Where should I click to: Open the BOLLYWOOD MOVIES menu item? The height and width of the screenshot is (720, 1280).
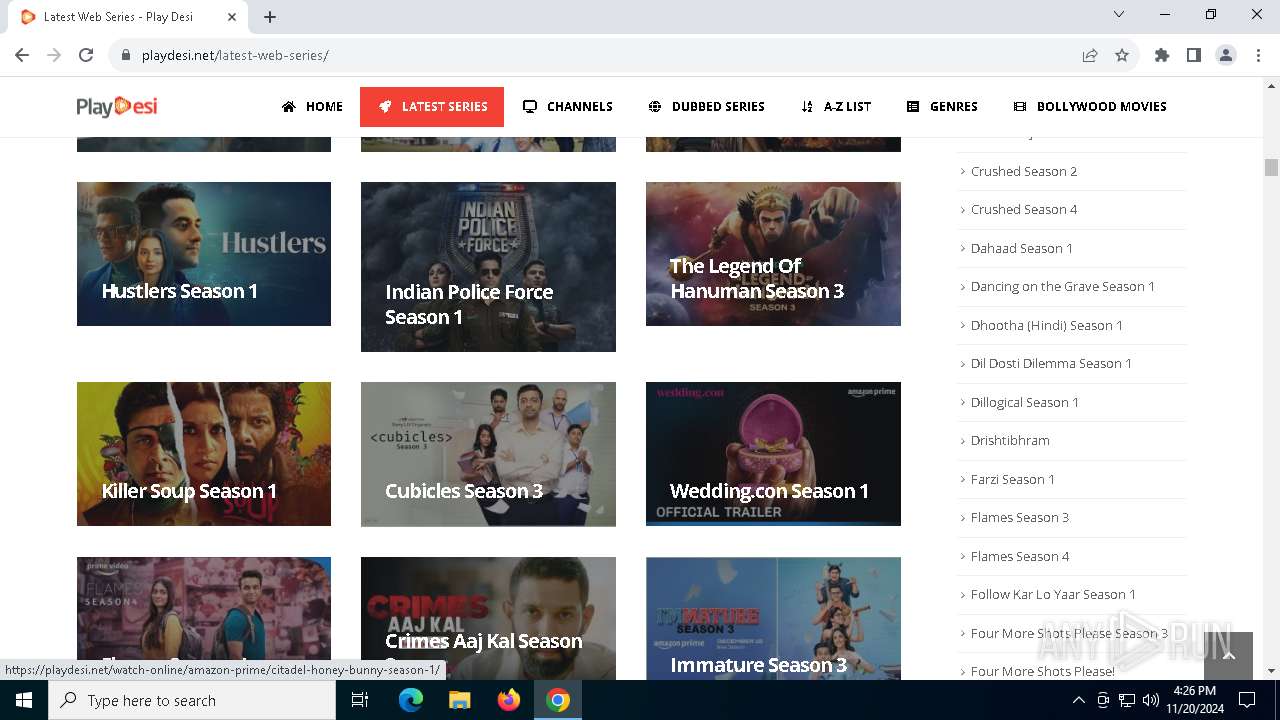1089,106
